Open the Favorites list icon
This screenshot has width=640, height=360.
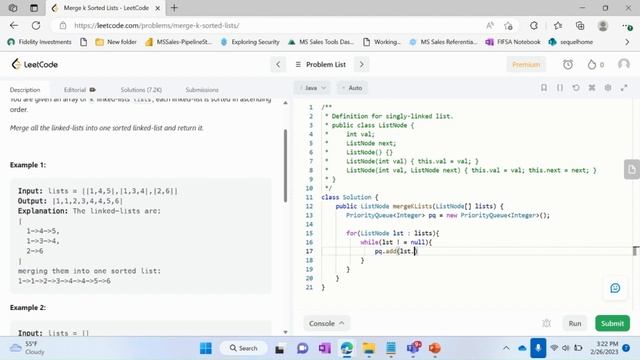click(x=558, y=25)
